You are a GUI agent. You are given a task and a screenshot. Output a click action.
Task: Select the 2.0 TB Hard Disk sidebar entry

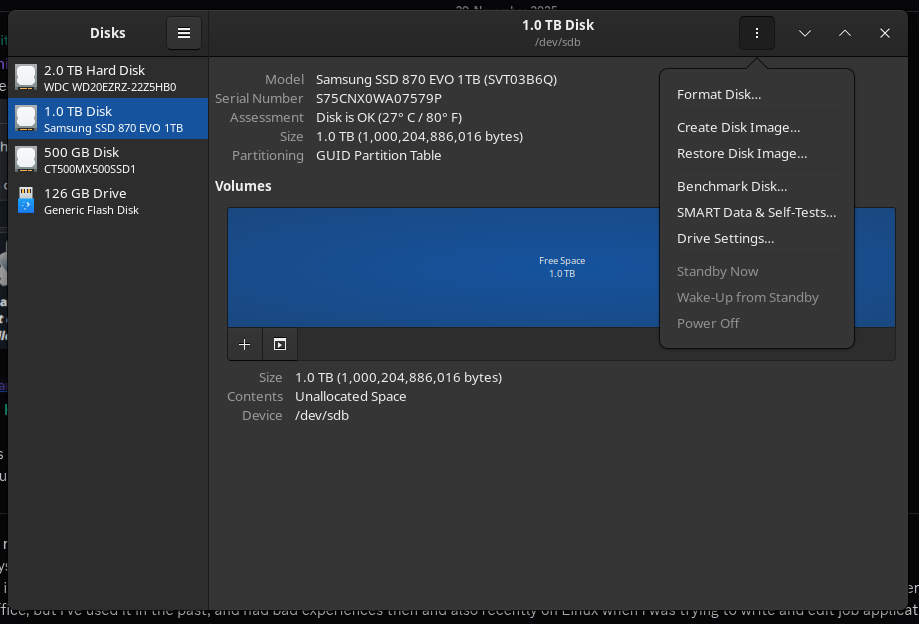[108, 76]
